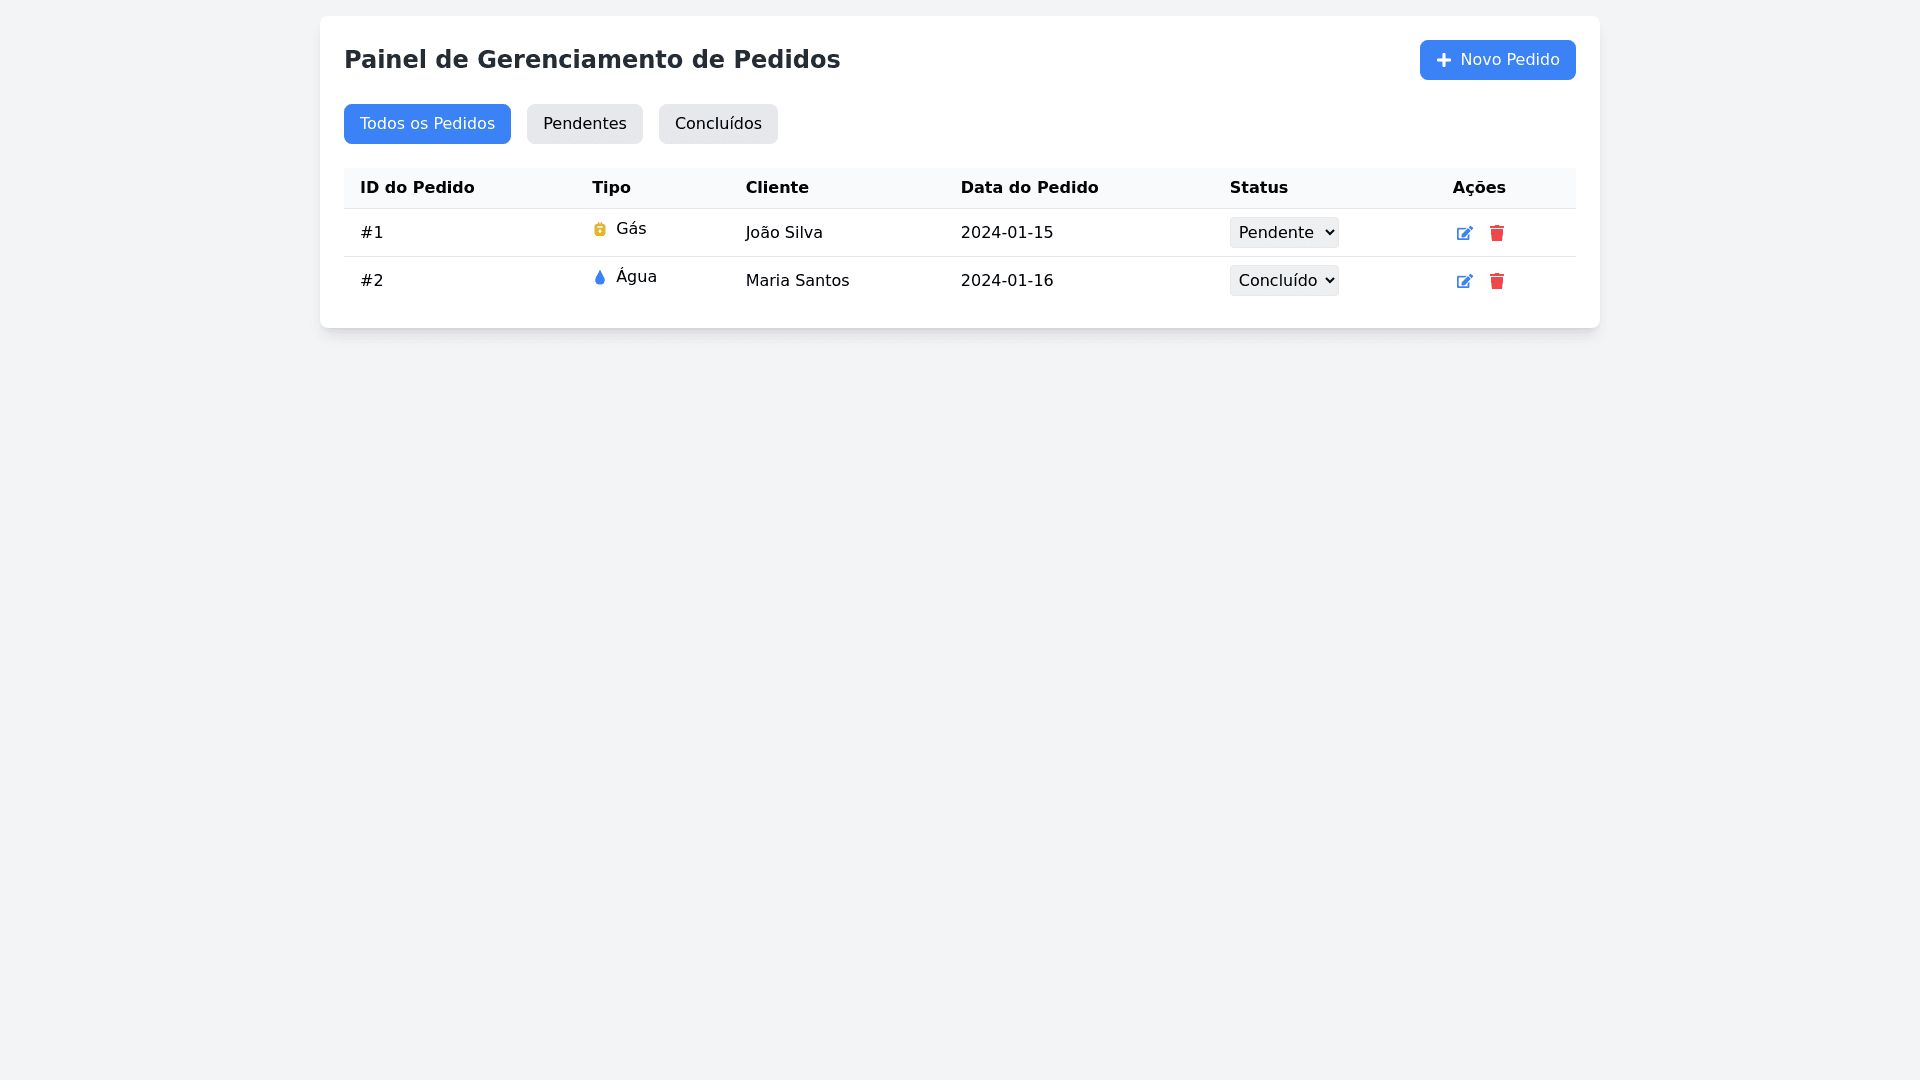Viewport: 1920px width, 1080px height.
Task: Click plus icon in Novo Pedido button
Action: click(1443, 60)
